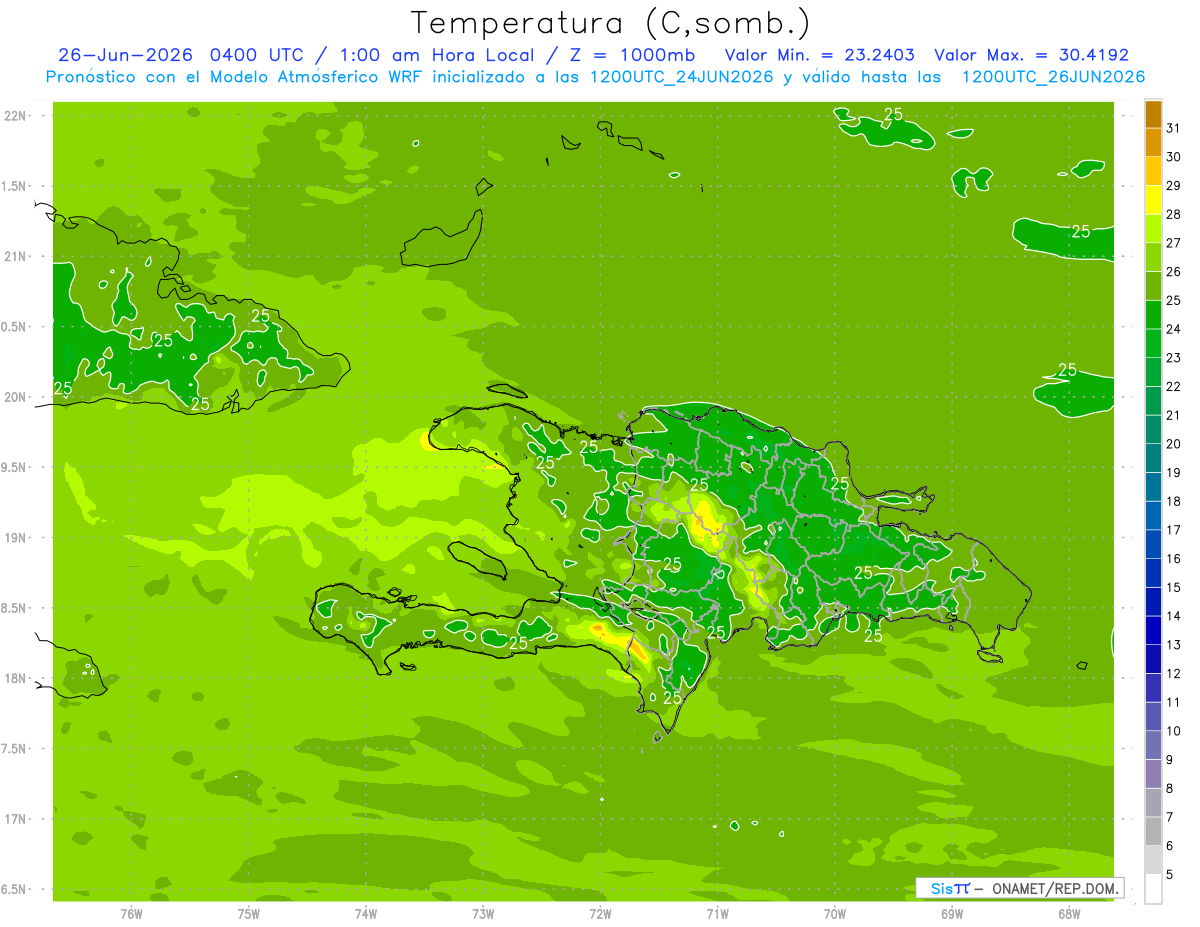Click the '19N' latitude axis label
Viewport: 1200px width, 927px height.
[x=15, y=537]
